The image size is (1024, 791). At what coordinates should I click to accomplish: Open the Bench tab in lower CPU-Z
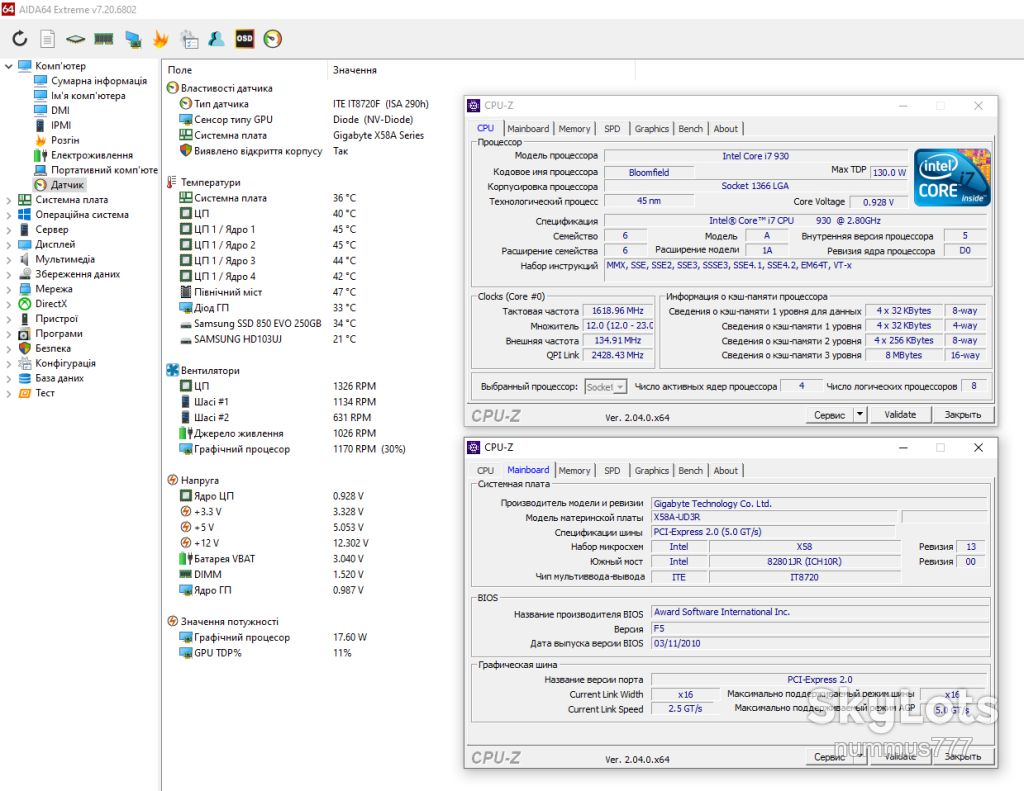(x=690, y=470)
